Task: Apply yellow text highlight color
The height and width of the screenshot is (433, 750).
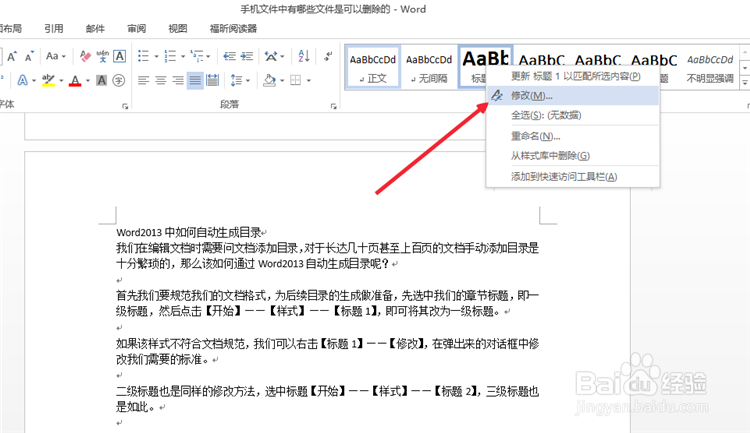Action: (48, 80)
